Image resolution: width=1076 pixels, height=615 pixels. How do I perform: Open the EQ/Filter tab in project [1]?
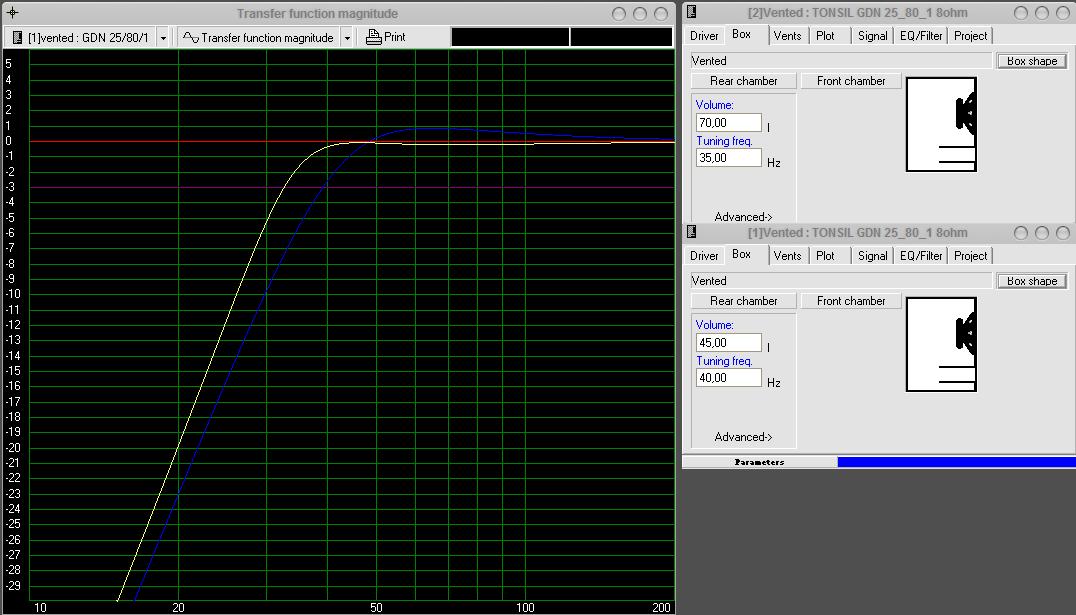tap(921, 255)
